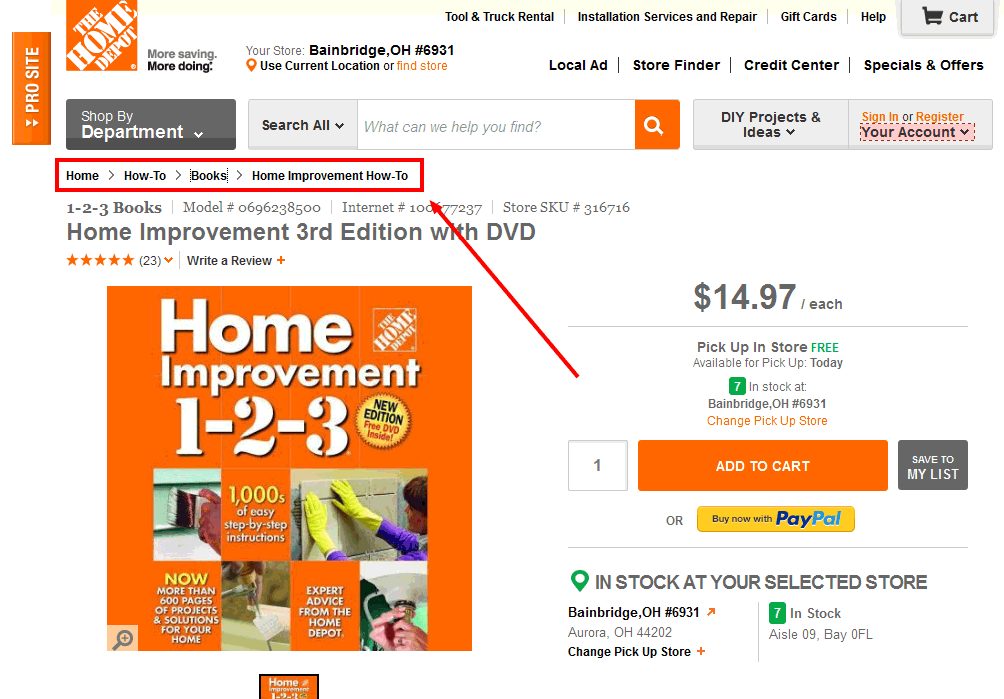Click the orange search magnifier button
Viewport: 1004px width, 699px height.
click(x=657, y=125)
